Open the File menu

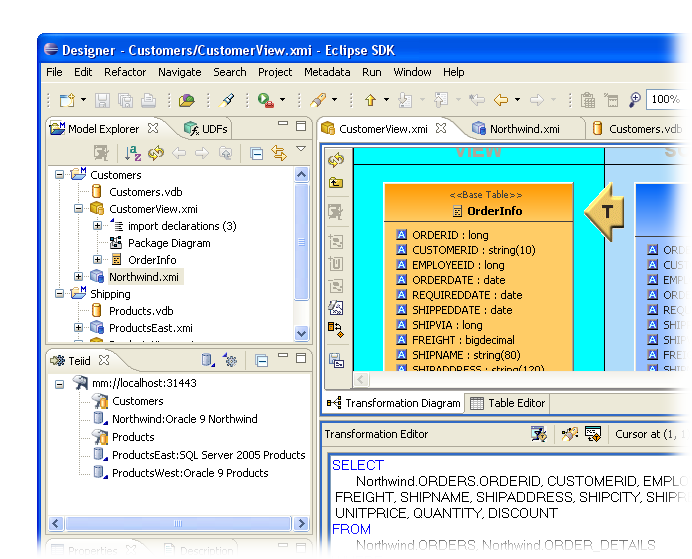(54, 72)
